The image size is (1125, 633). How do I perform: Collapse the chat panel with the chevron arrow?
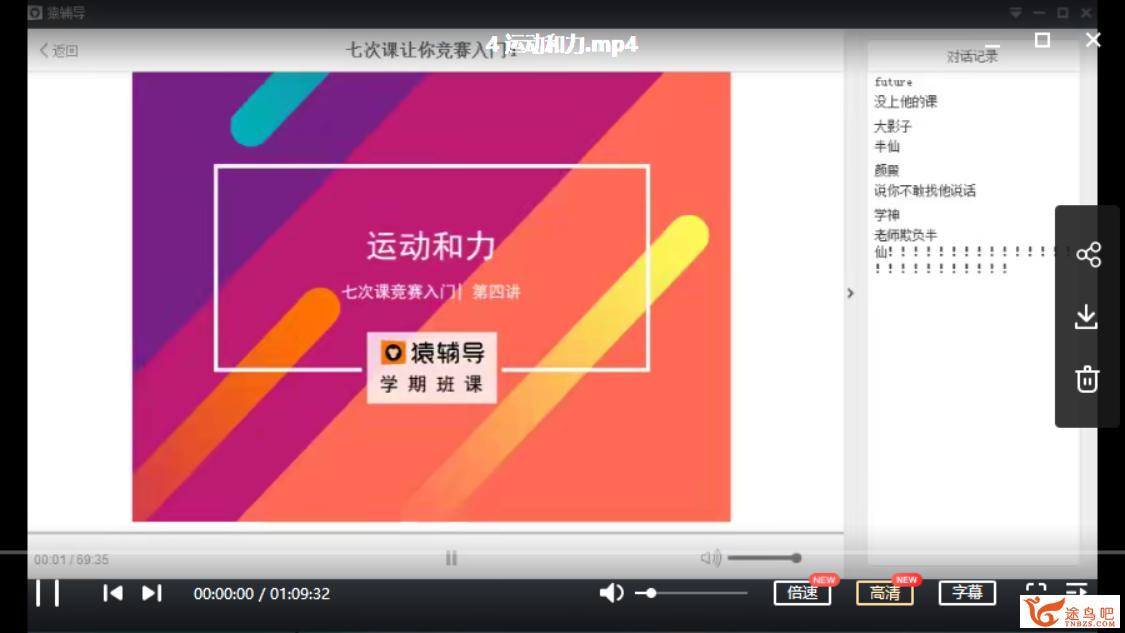[x=850, y=293]
